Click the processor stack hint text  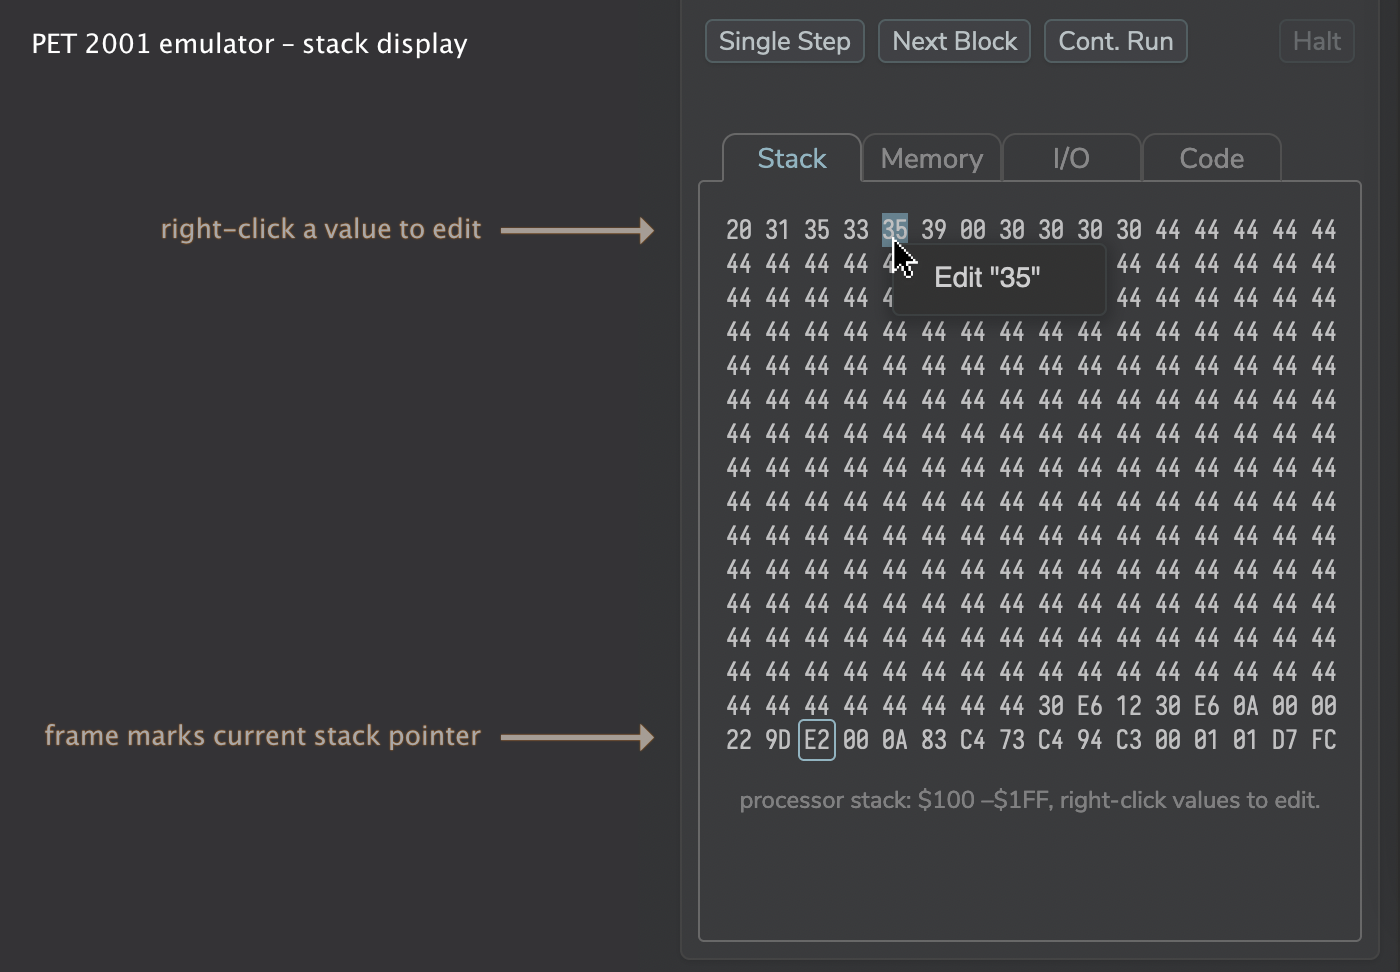1030,800
